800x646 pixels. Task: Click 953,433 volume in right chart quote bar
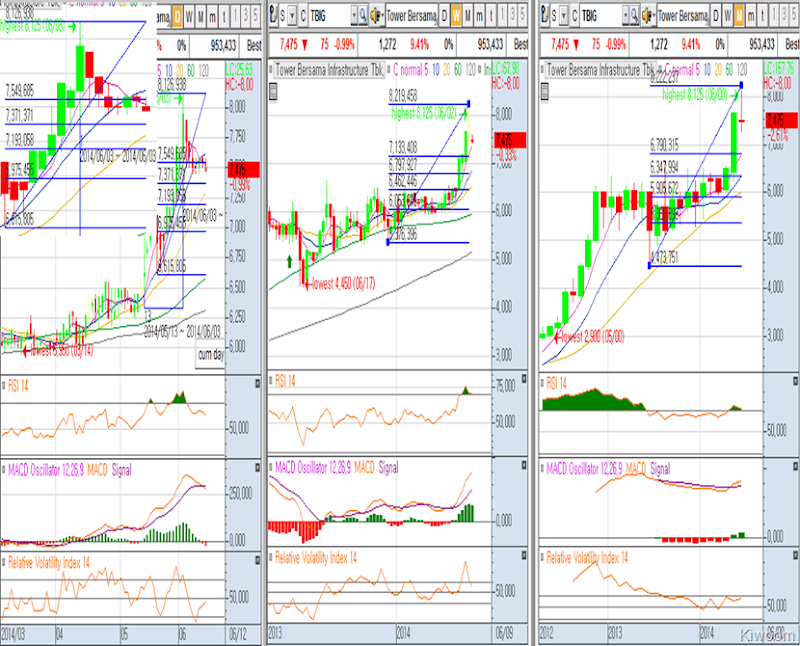tap(762, 45)
